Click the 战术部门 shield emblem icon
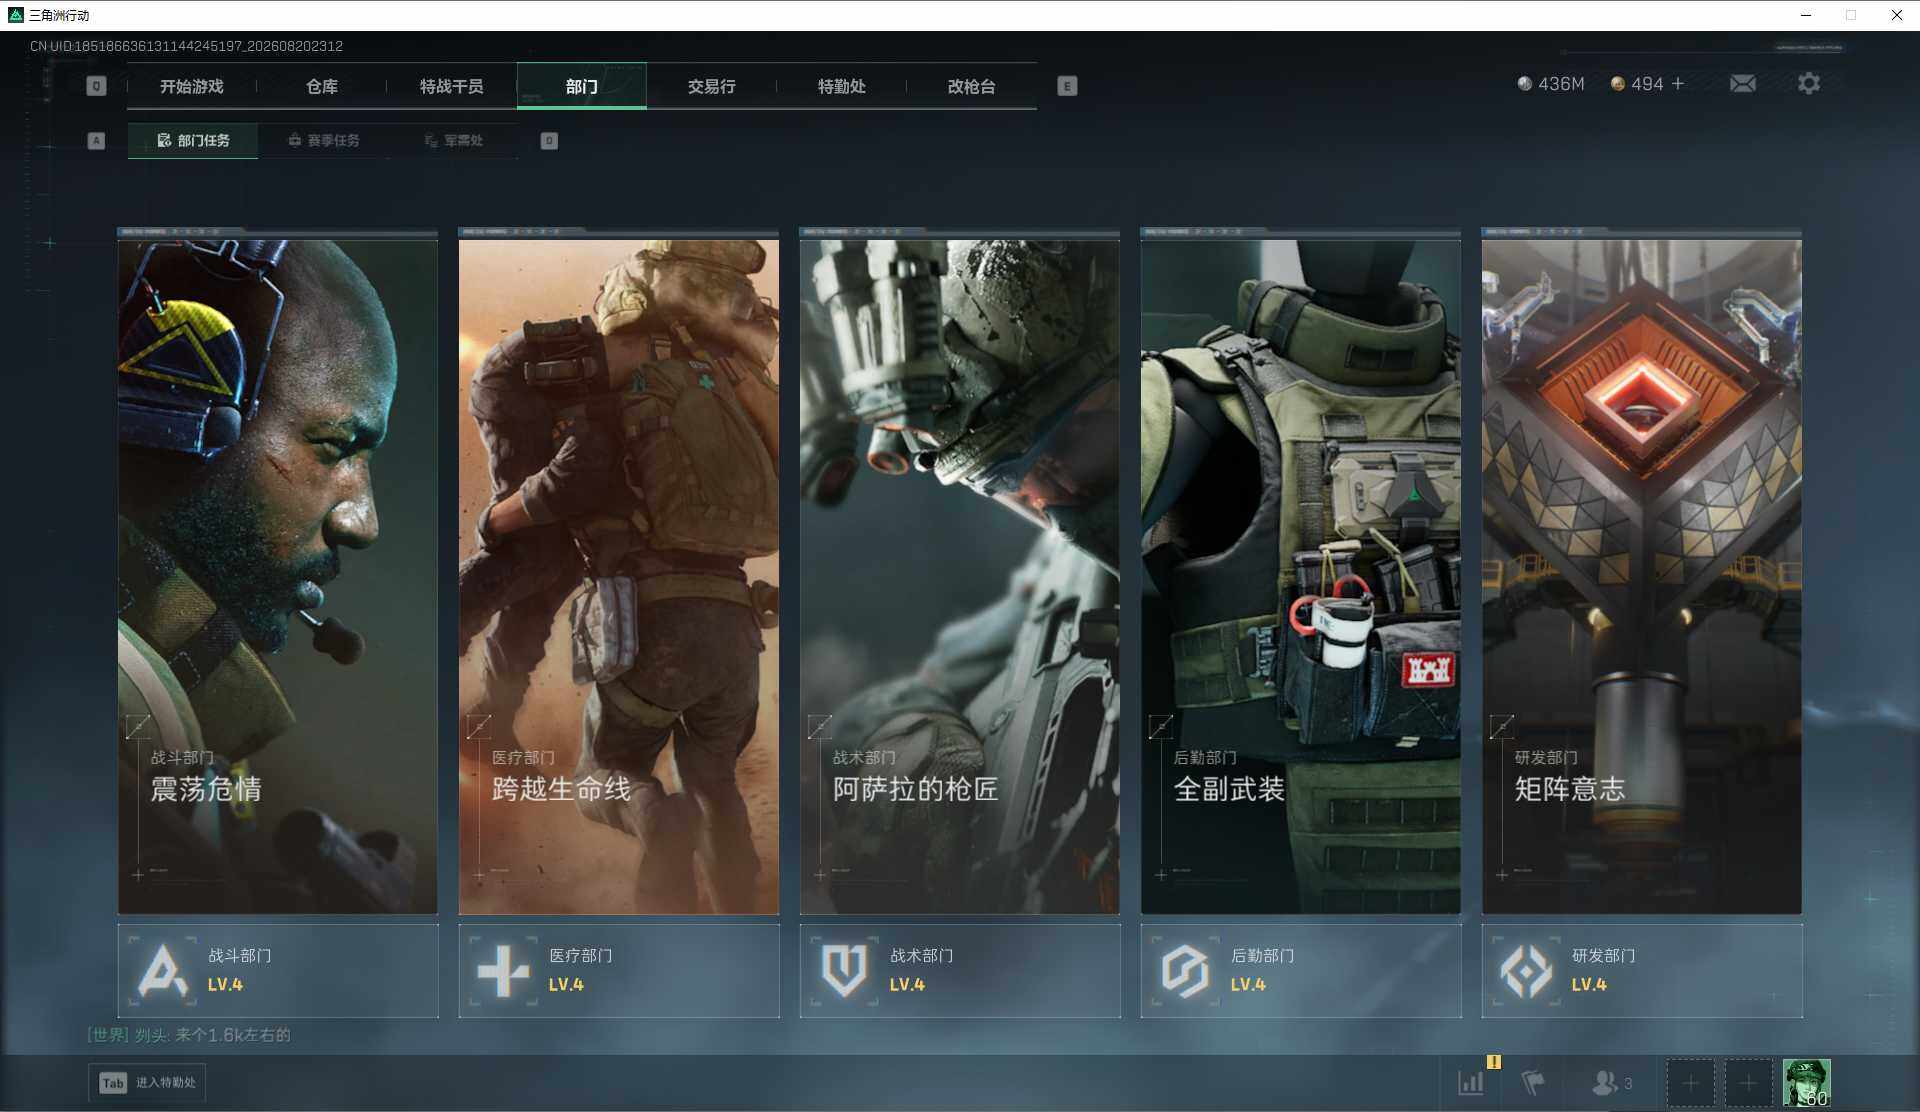Image resolution: width=1920 pixels, height=1112 pixels. click(844, 970)
